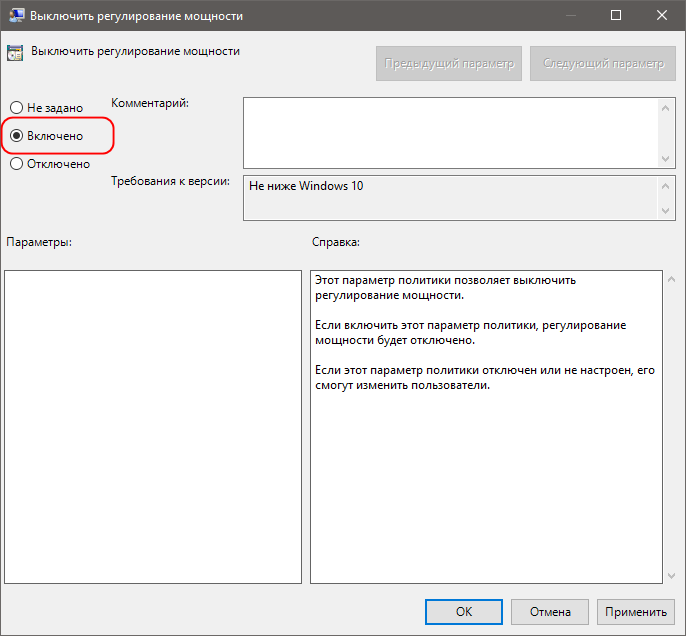The height and width of the screenshot is (636, 686).
Task: Click the "Не ниже Windows 10" text
Action: pos(306,186)
